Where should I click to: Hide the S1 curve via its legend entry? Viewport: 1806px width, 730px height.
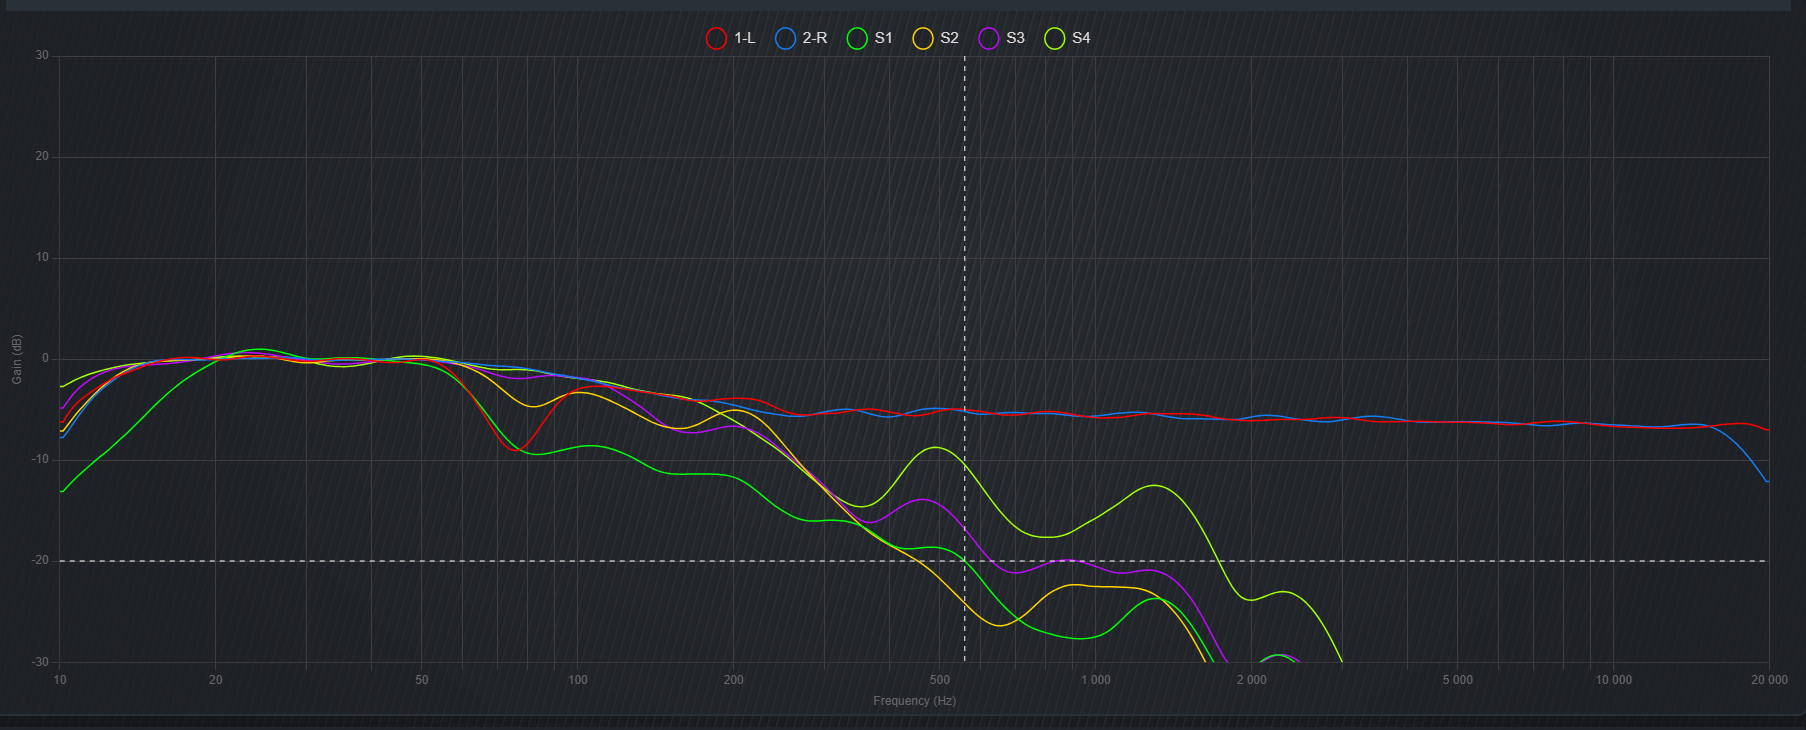click(x=870, y=39)
